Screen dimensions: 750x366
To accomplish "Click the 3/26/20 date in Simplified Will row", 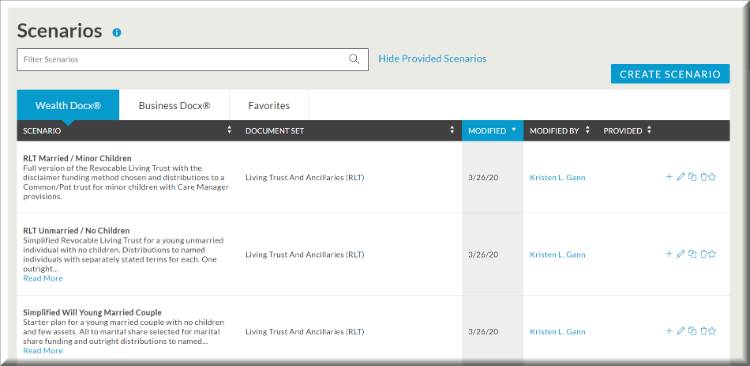I will (484, 332).
